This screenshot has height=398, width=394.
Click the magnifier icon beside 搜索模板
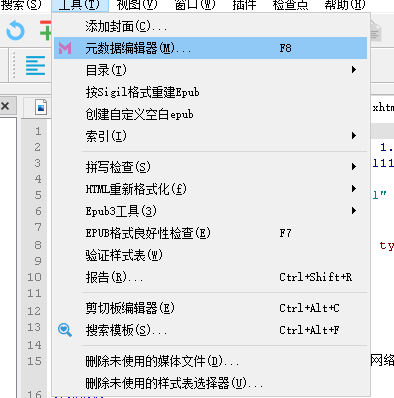click(65, 330)
